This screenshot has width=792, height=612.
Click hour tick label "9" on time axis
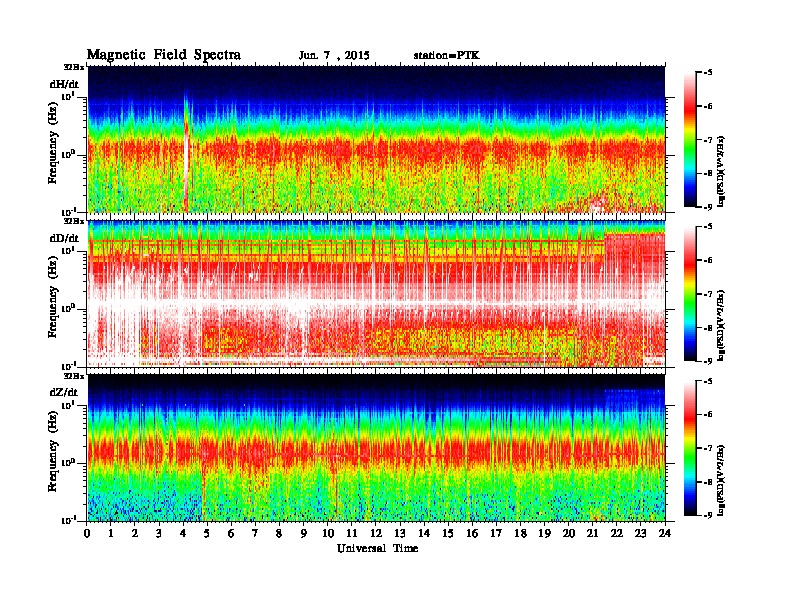tap(304, 533)
